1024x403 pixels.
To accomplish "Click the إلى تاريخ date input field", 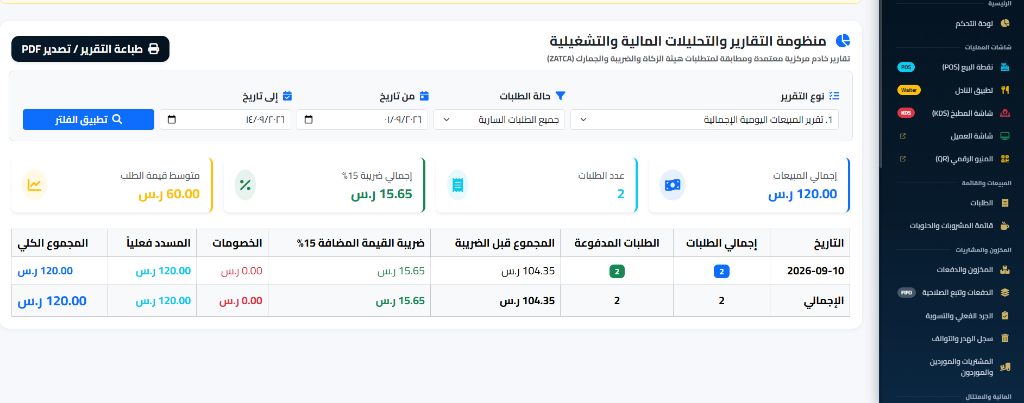I will click(225, 120).
